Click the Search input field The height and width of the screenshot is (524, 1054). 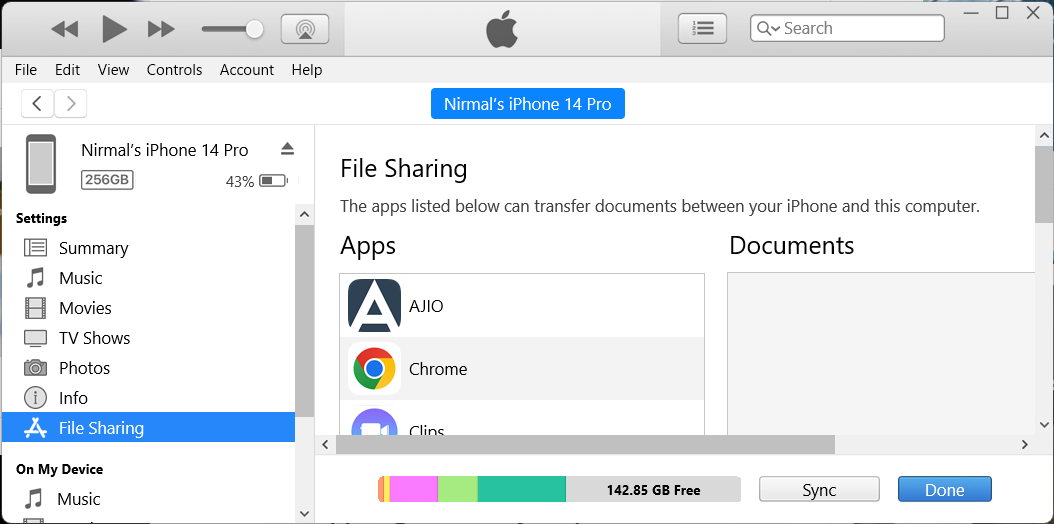click(x=847, y=28)
